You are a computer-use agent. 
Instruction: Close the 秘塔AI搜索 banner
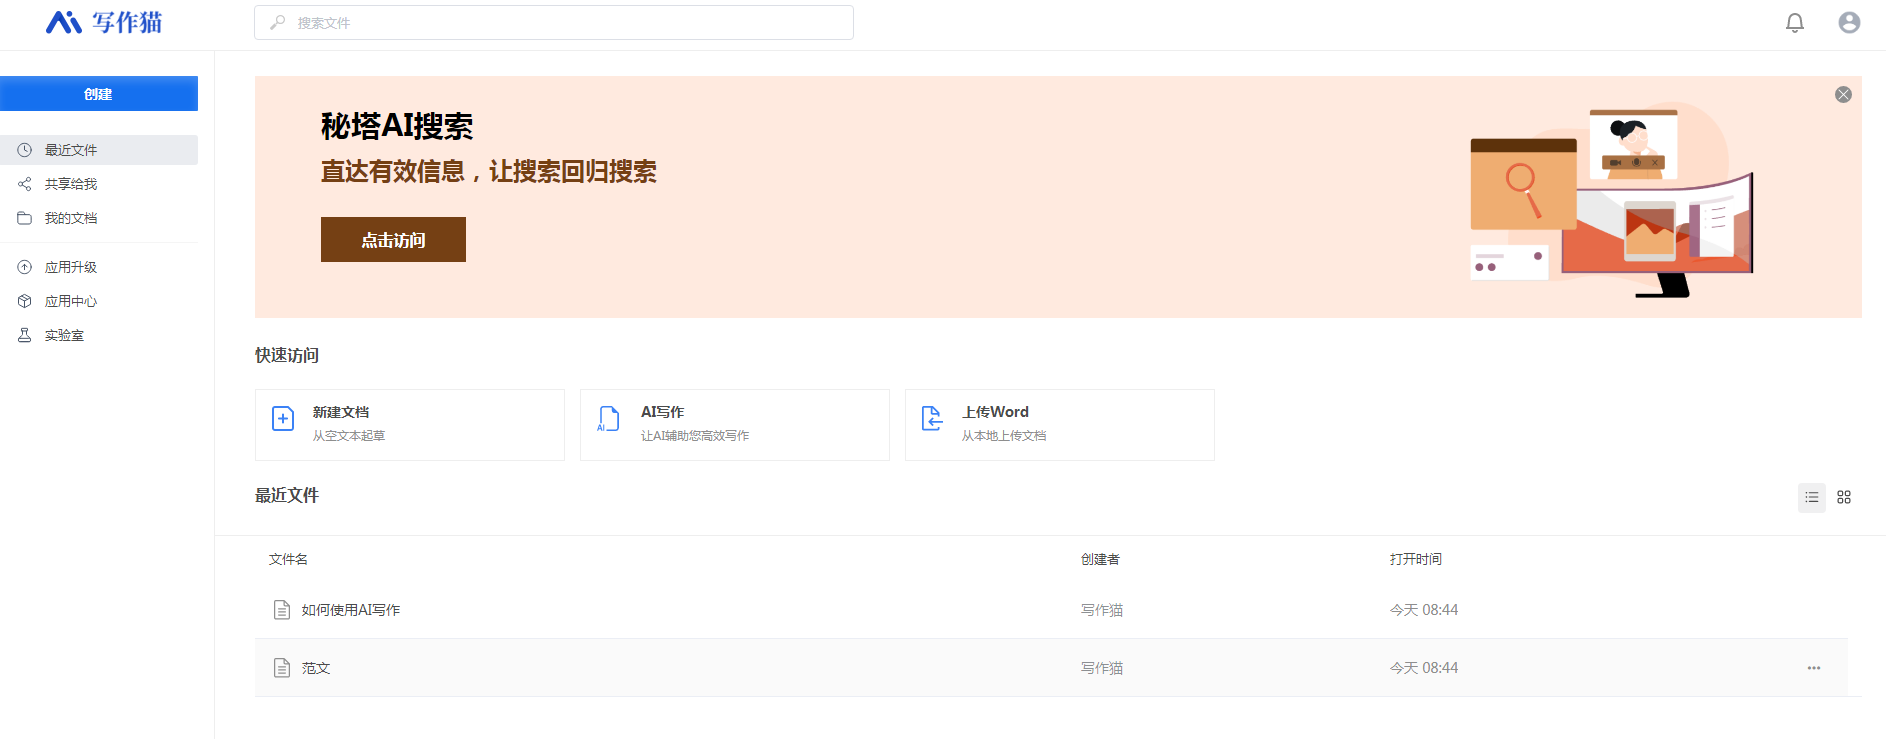(1843, 95)
